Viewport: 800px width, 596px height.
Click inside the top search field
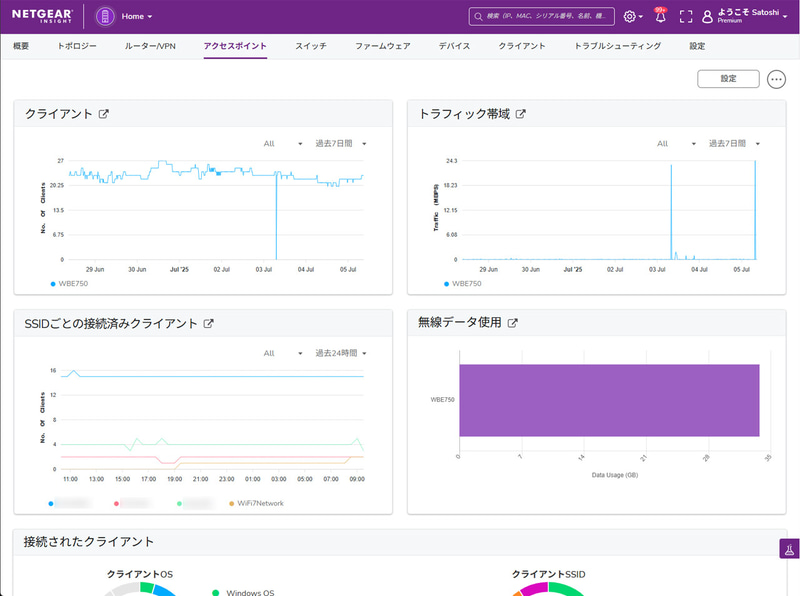(x=545, y=16)
